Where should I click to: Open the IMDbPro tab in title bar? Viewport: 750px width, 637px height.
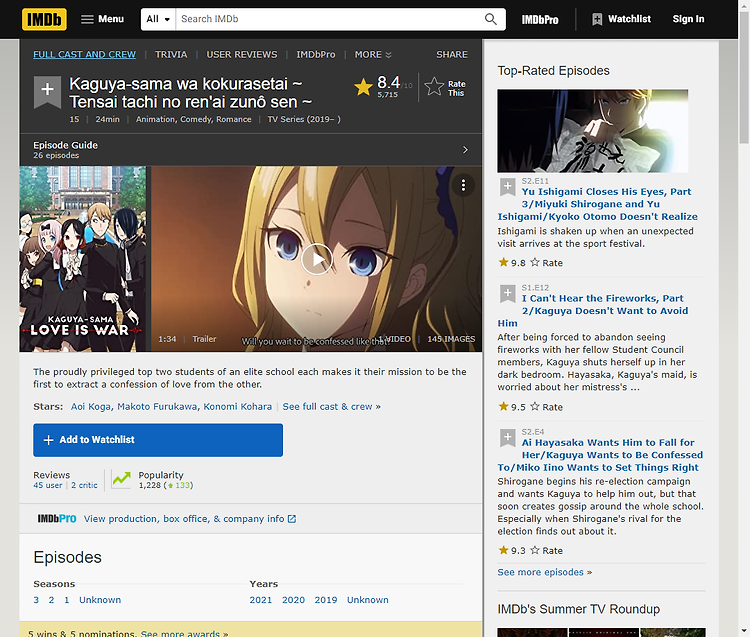coord(316,55)
